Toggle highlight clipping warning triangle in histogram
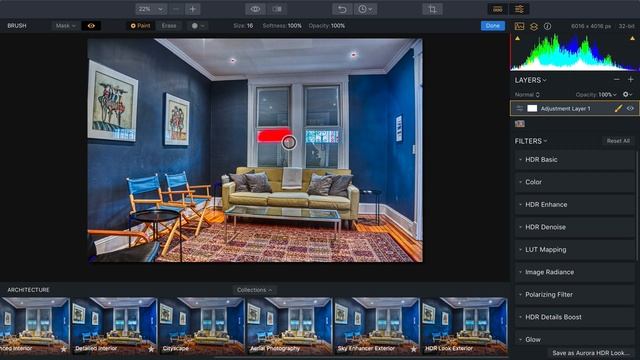The width and height of the screenshot is (640, 360). tap(632, 38)
